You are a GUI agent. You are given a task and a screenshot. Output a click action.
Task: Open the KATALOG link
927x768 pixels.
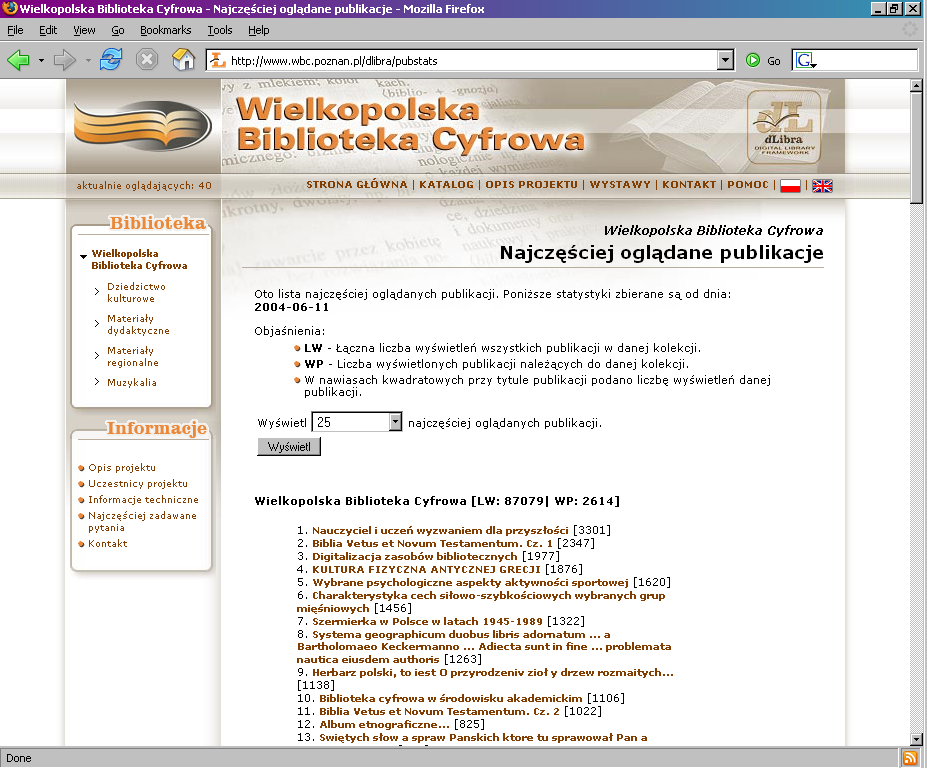(x=446, y=184)
